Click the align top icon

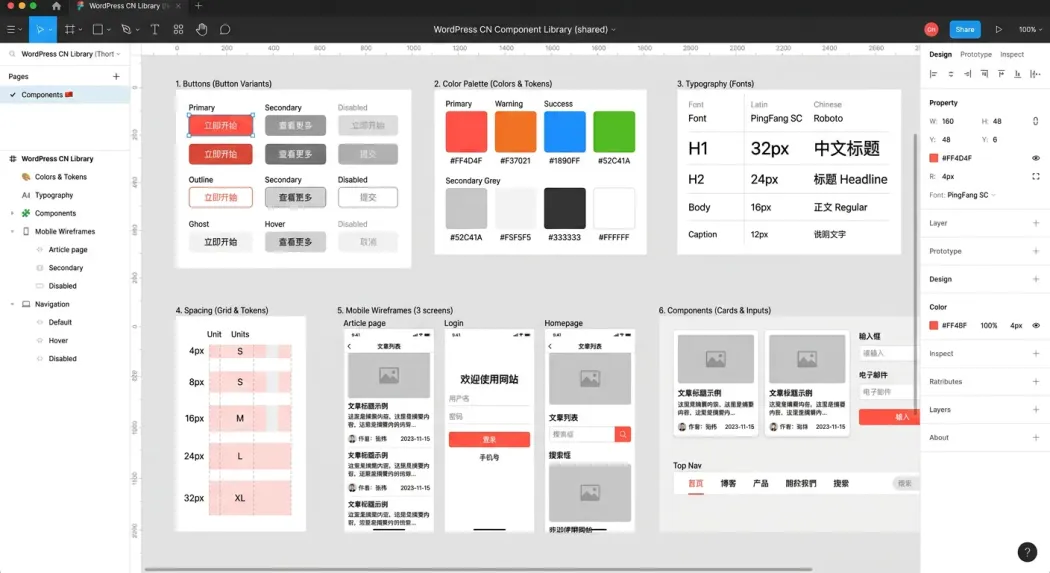[x=984, y=74]
